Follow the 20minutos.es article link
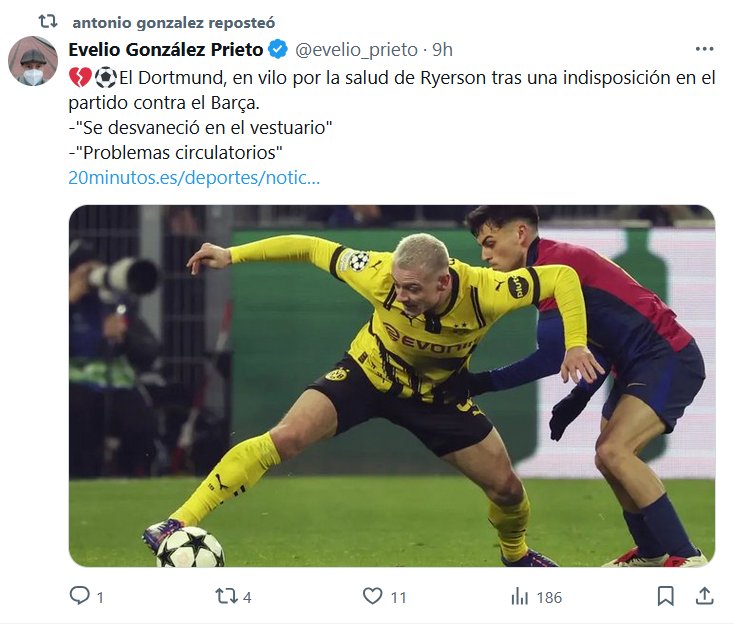Viewport: 734px width, 628px height. tap(194, 178)
